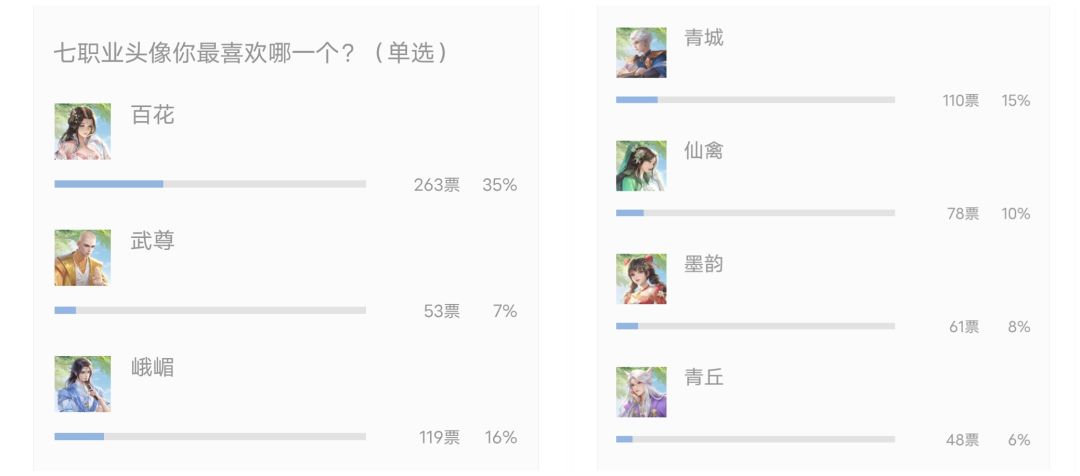Choose the 武尊 option label
Screen dimensions: 1080x476
click(x=153, y=241)
